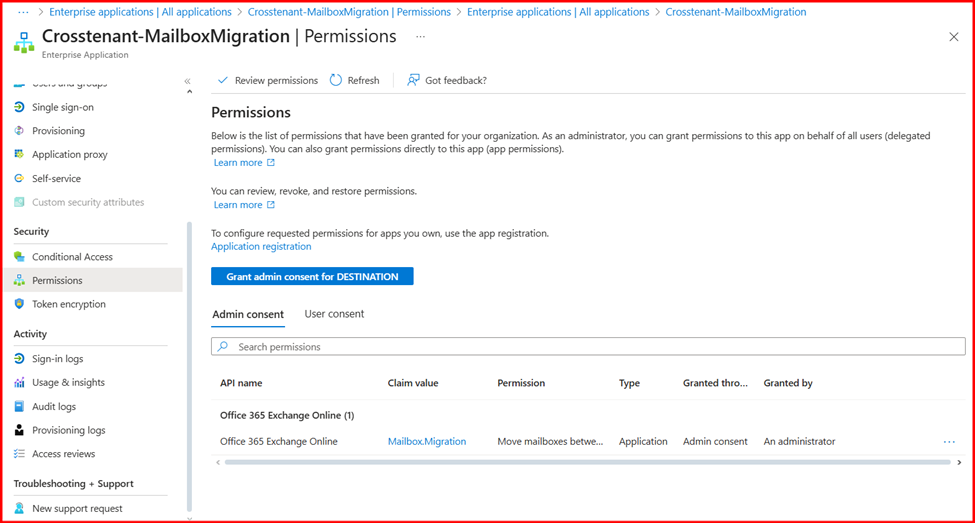This screenshot has height=523, width=975.
Task: Click the Refresh icon in toolbar
Action: 336,80
